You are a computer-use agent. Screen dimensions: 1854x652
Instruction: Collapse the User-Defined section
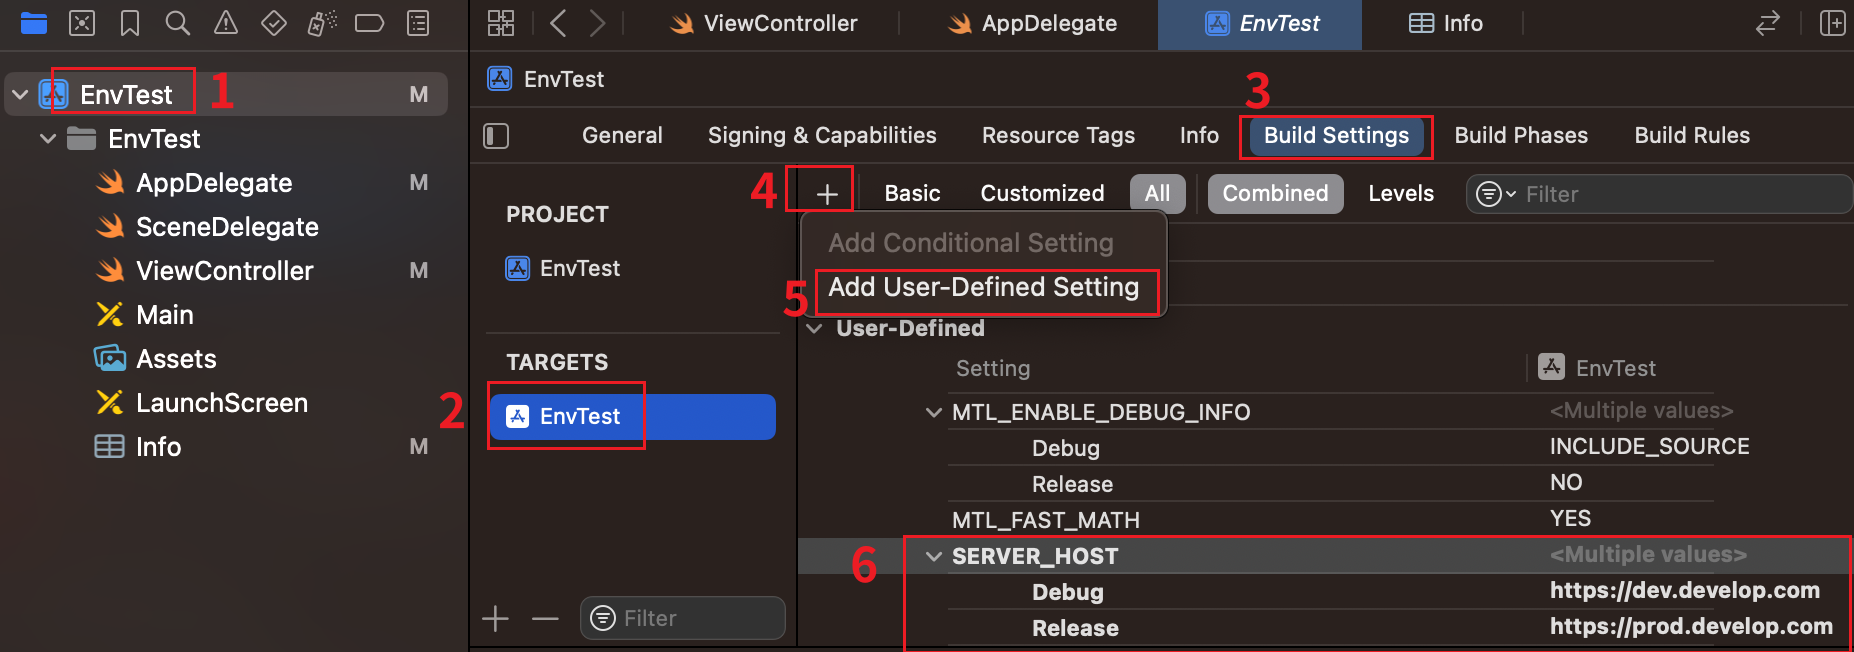click(x=815, y=329)
